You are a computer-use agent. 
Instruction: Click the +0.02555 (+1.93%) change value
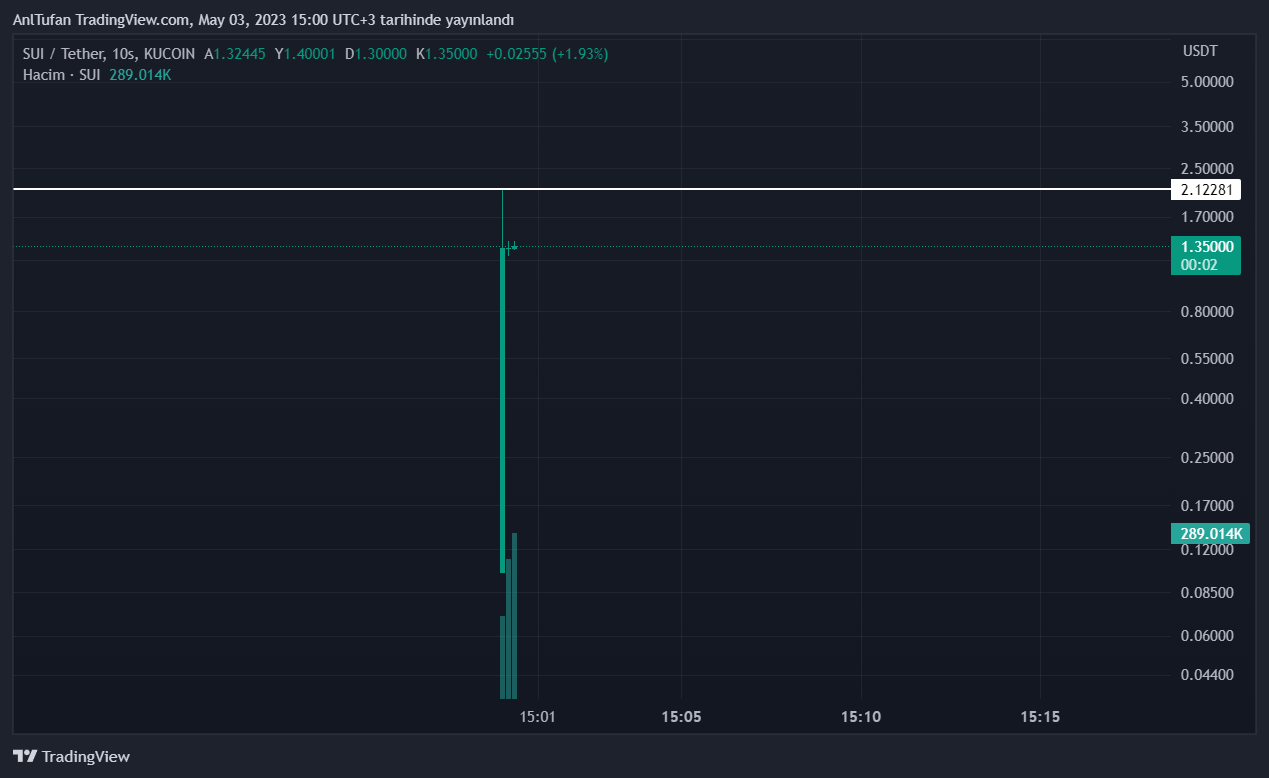(546, 54)
